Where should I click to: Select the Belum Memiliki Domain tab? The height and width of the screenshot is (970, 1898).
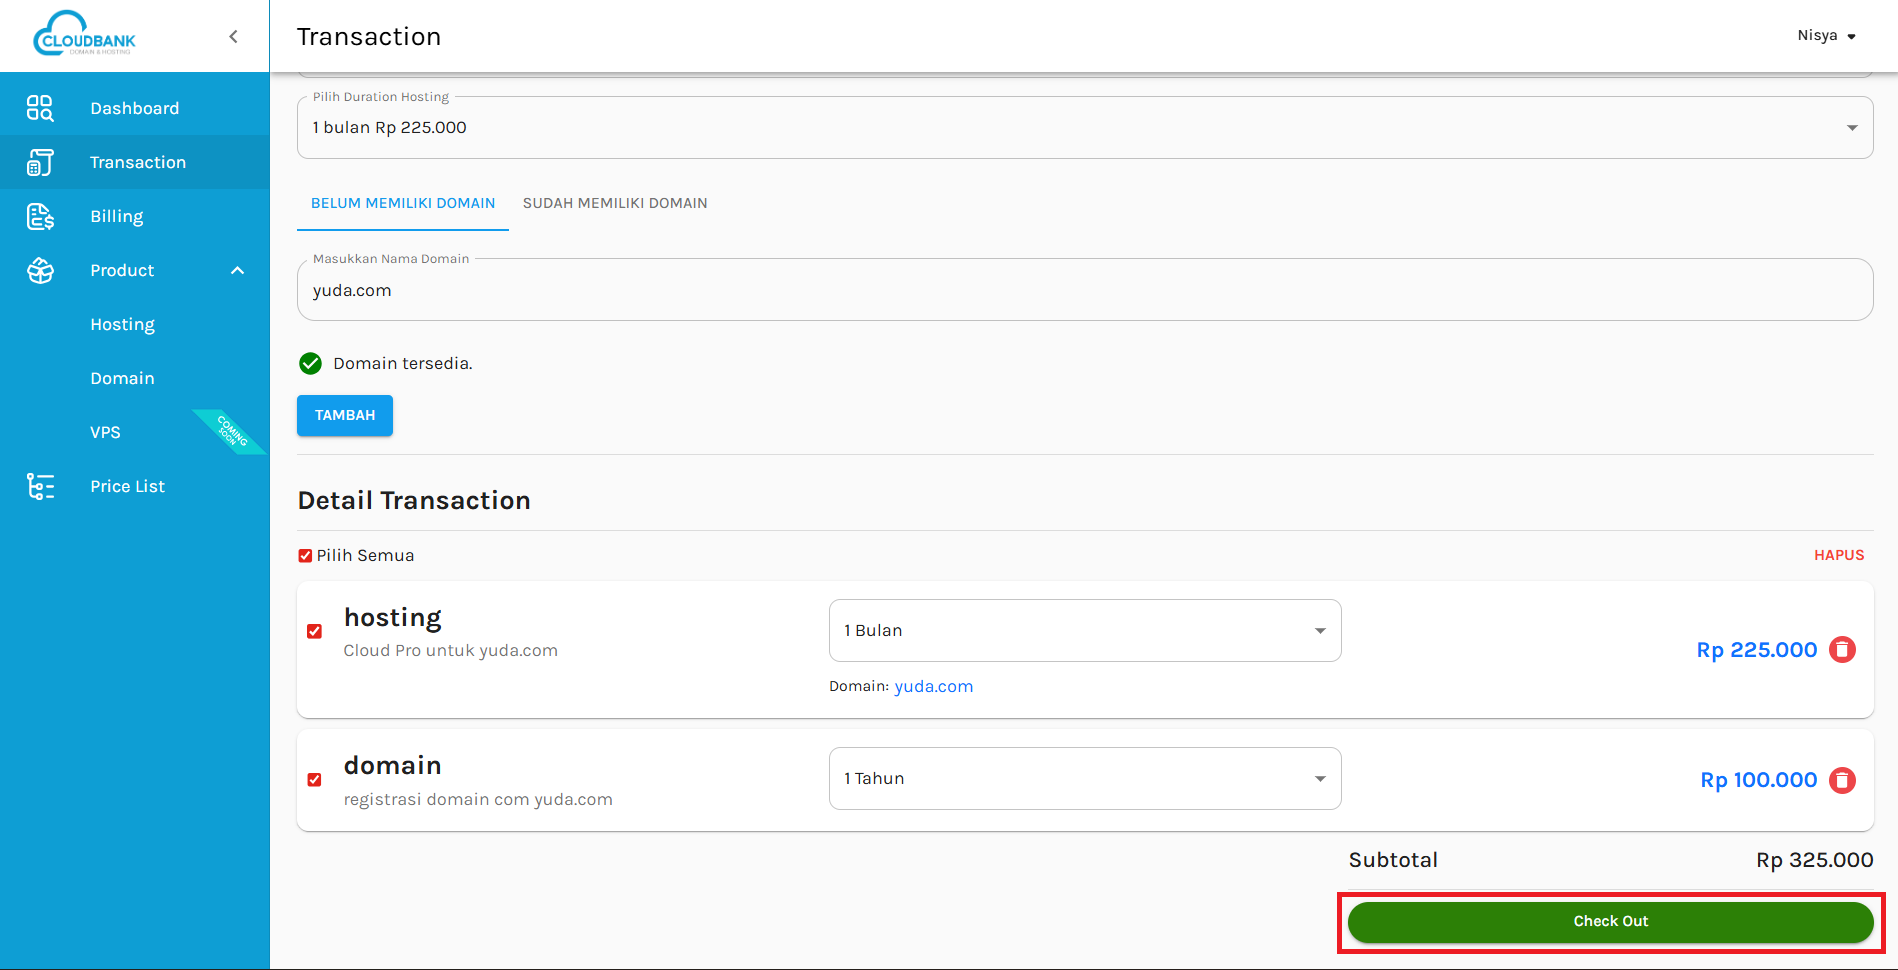(403, 203)
